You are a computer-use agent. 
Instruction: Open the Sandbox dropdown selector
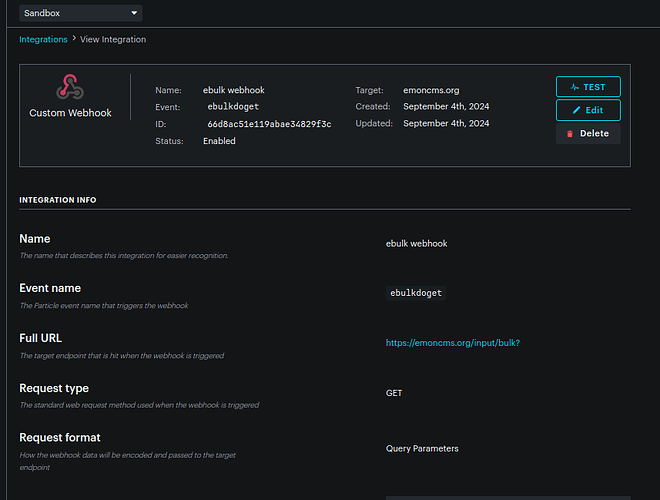80,13
